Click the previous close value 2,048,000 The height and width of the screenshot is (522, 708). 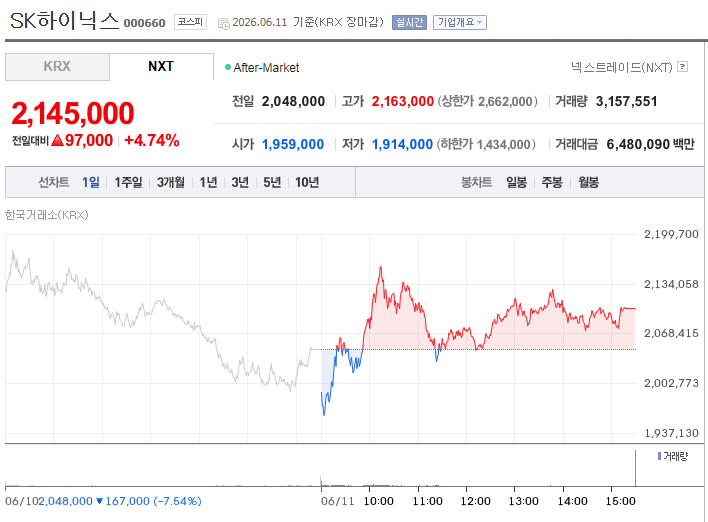pos(293,101)
